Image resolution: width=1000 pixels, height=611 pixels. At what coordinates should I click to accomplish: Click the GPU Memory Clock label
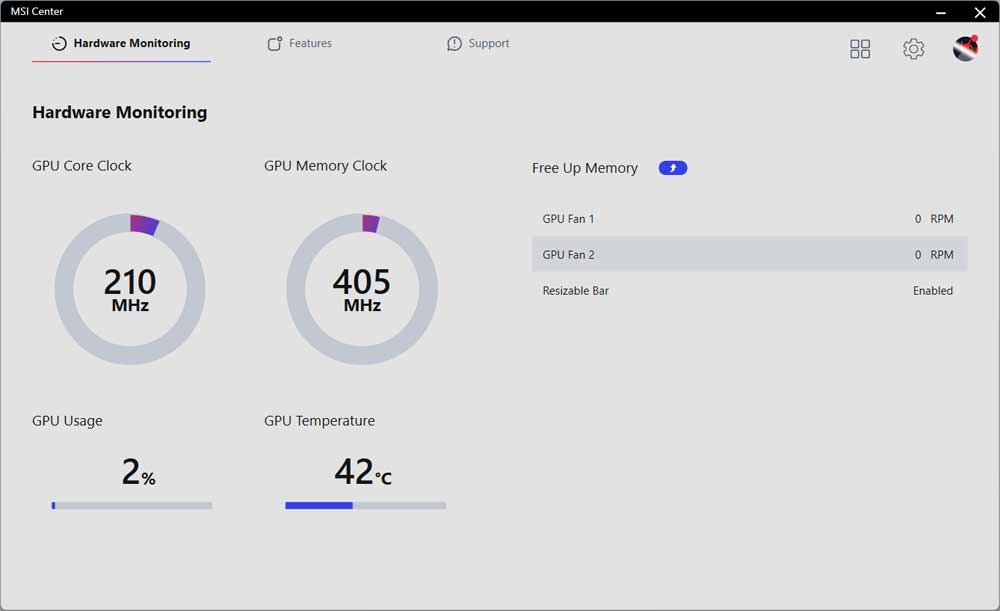point(325,166)
